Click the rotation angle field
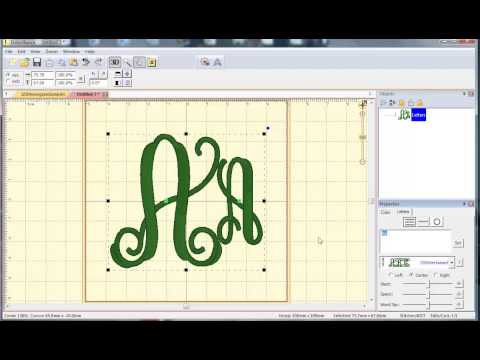 [x=98, y=83]
